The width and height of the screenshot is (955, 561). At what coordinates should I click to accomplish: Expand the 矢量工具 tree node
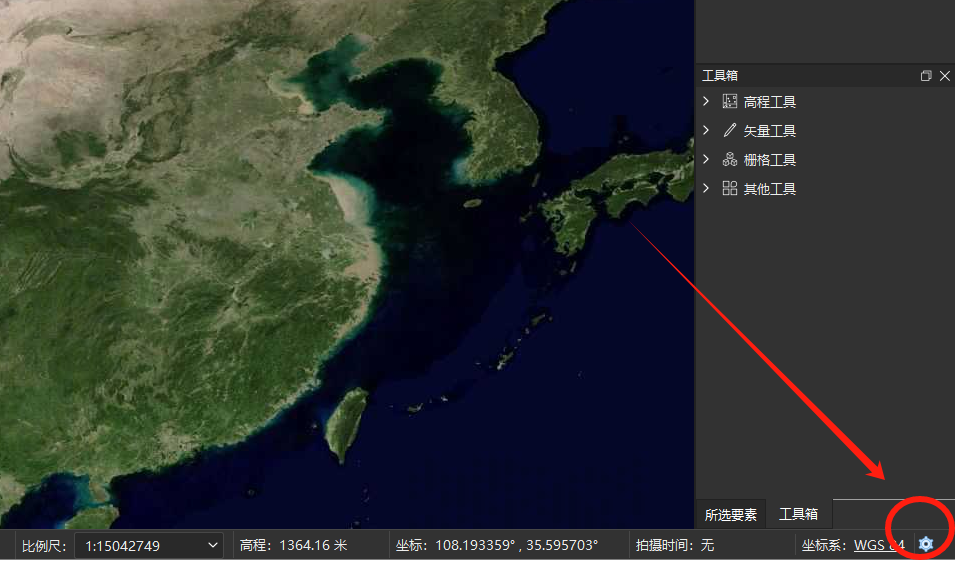point(706,130)
